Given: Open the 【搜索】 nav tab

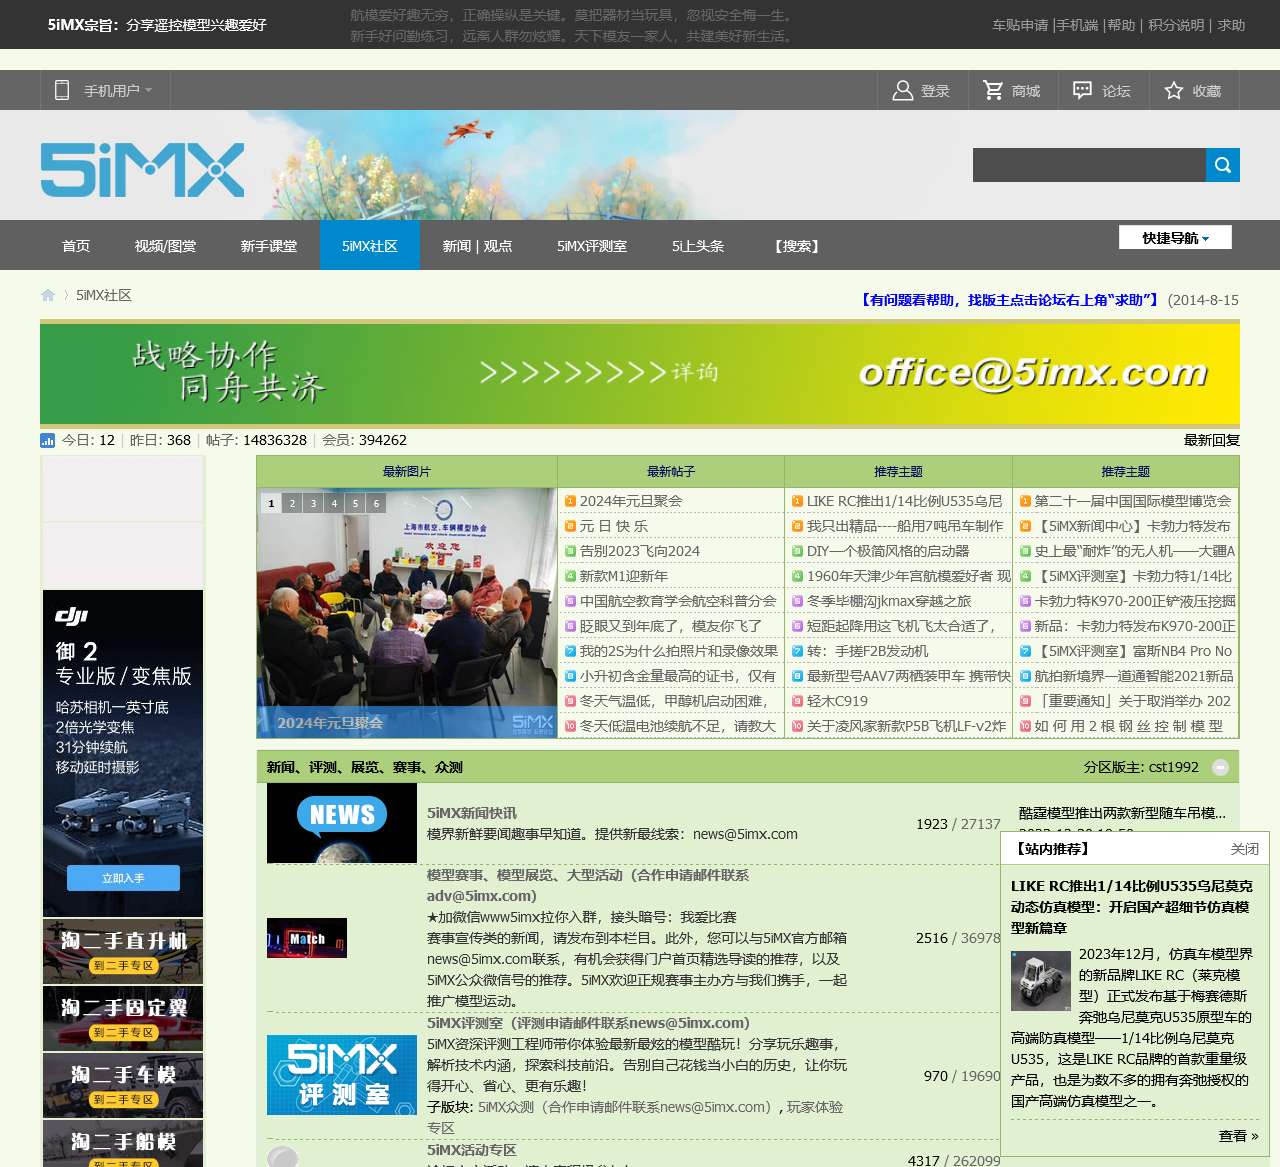Looking at the screenshot, I should point(796,245).
